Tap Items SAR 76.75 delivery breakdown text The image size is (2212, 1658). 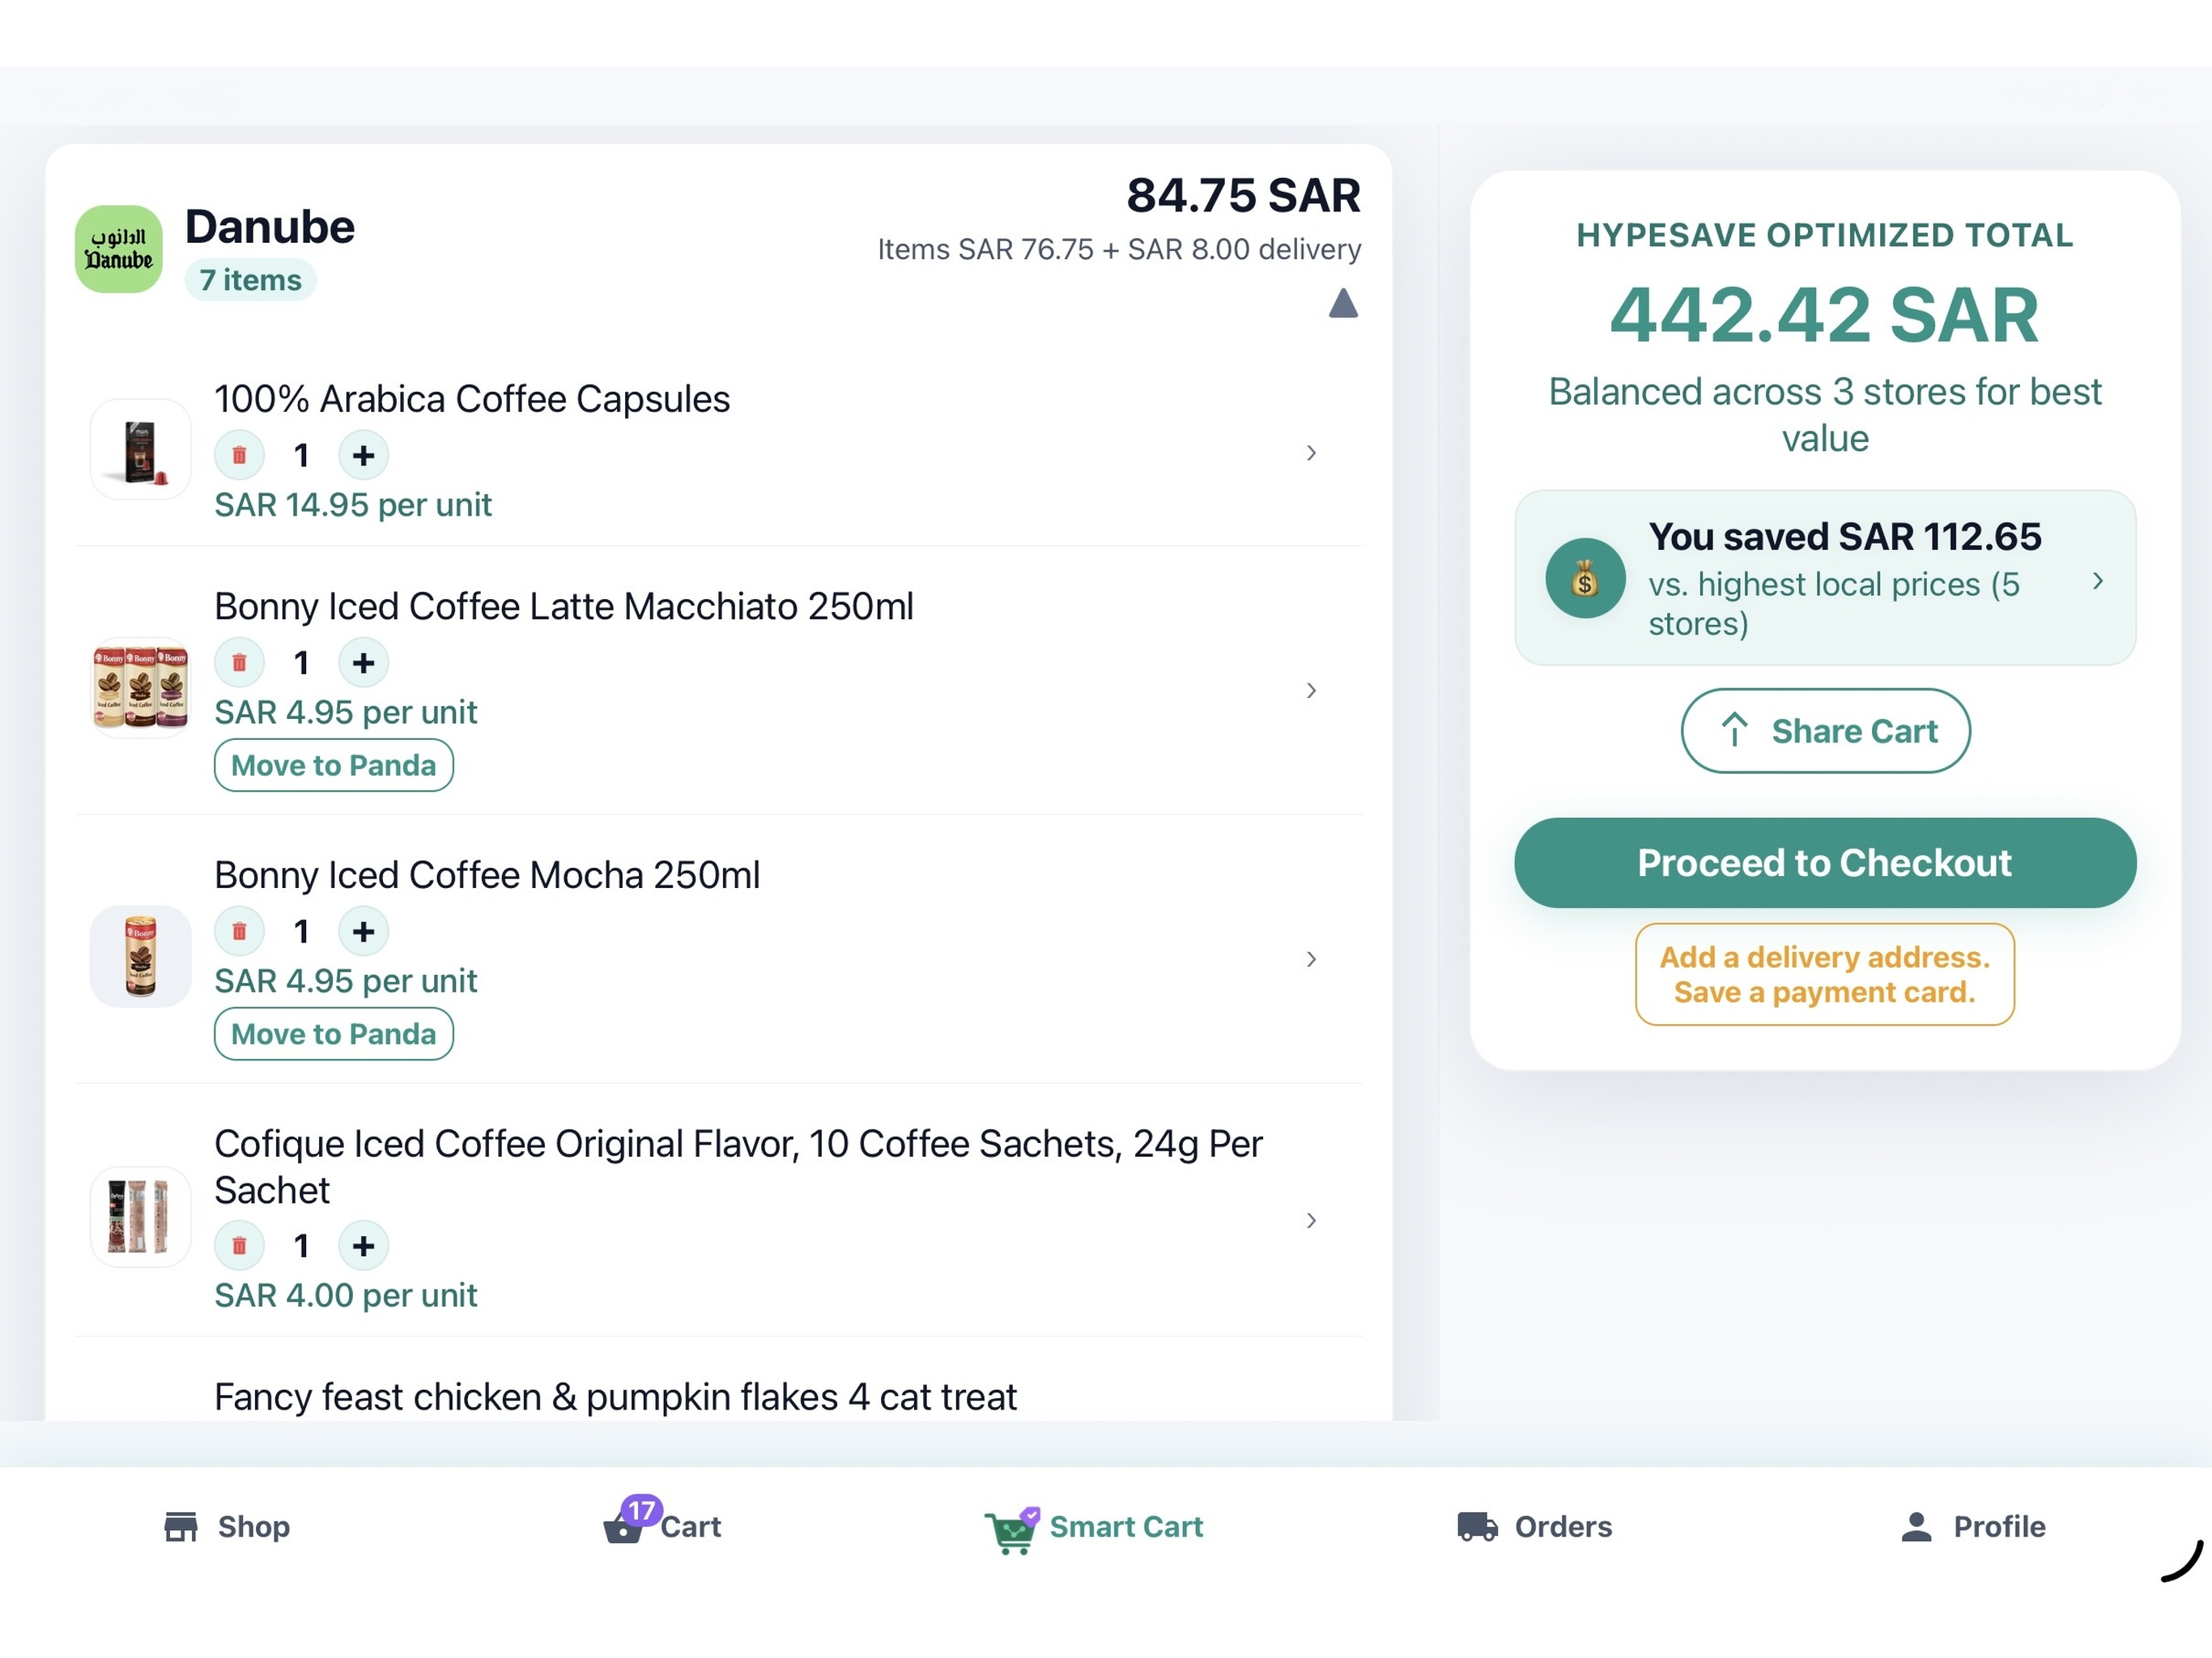(1119, 249)
